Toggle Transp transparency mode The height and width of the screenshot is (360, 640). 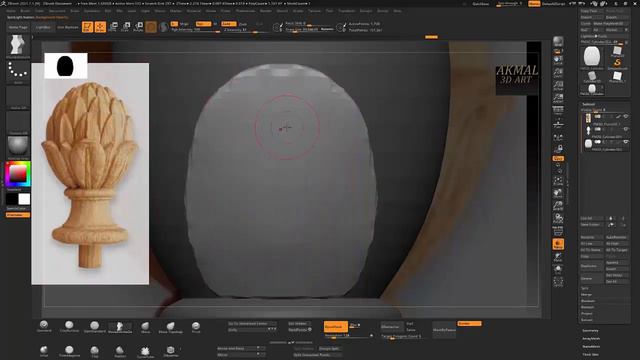[558, 244]
